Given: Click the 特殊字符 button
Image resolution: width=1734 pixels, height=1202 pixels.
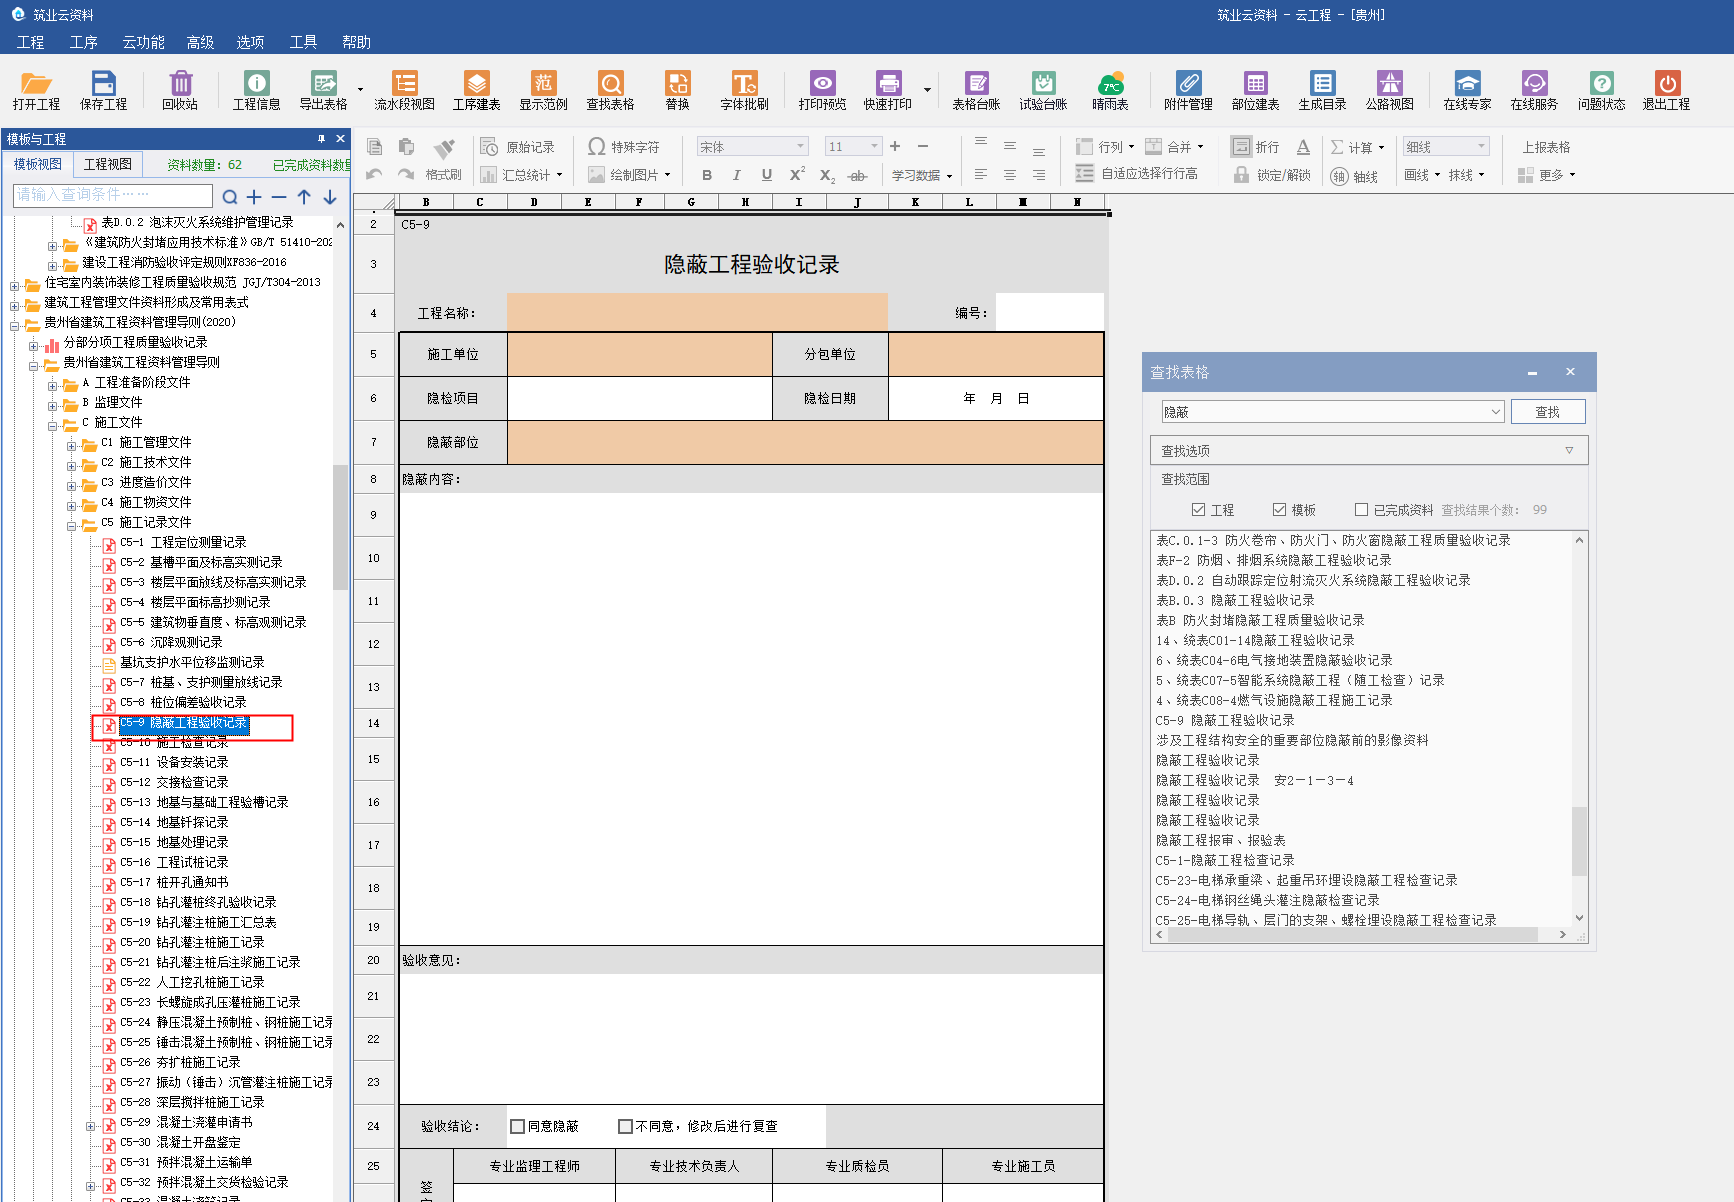Looking at the screenshot, I should (x=624, y=147).
